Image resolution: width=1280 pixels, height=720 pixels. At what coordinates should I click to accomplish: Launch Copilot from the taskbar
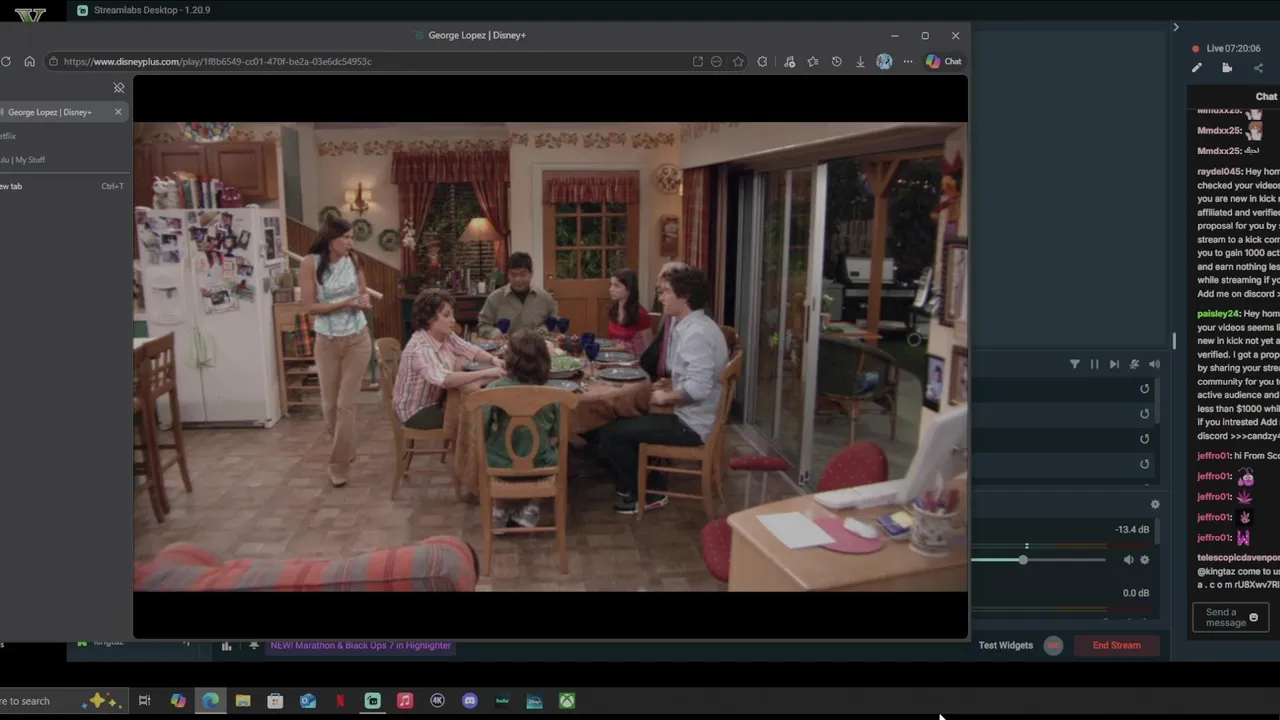click(x=178, y=701)
